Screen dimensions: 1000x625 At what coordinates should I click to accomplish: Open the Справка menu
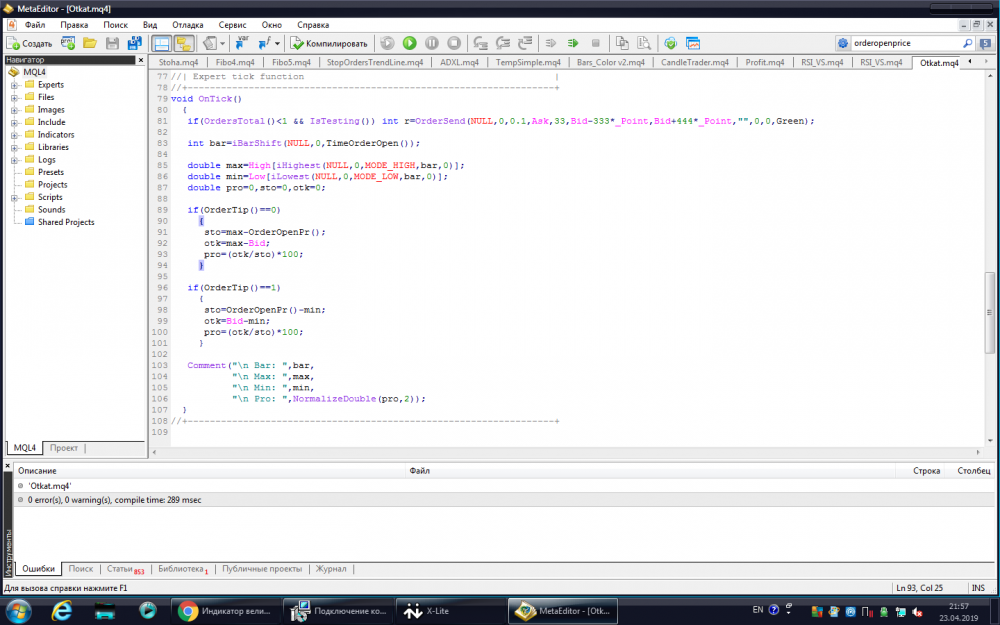pos(313,25)
